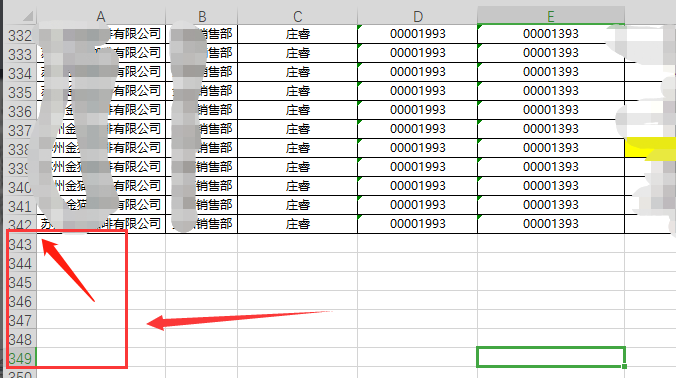
Task: Click cell E338 containing 00001393
Action: point(551,148)
